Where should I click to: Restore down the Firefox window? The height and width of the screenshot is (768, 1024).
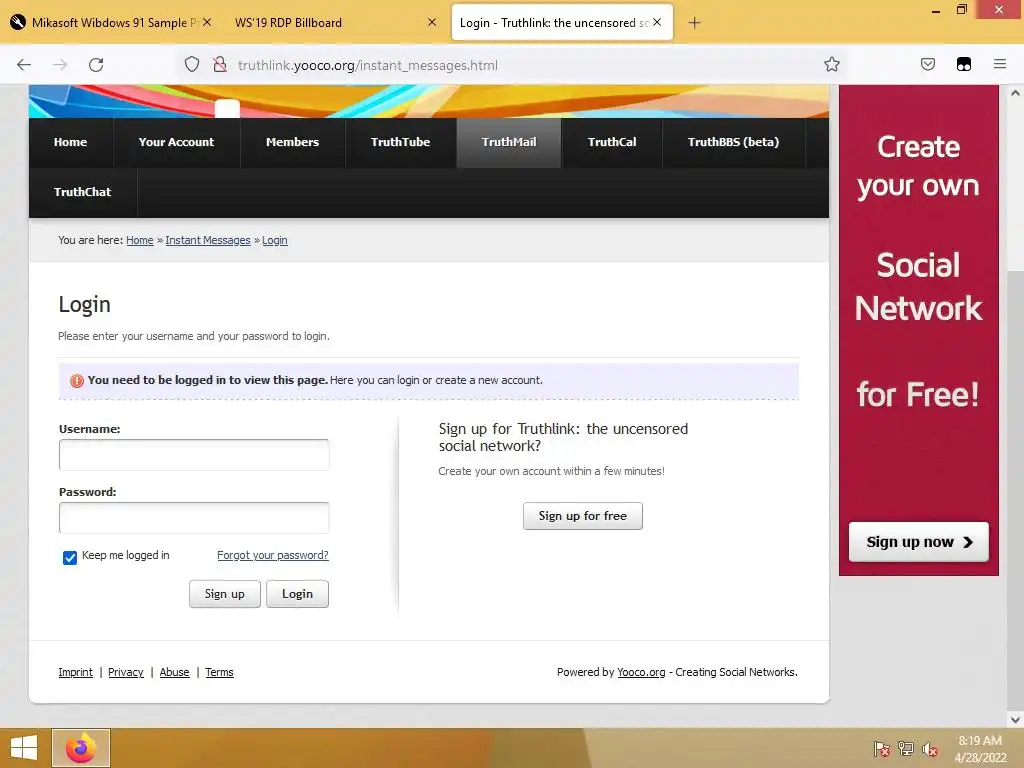[x=961, y=10]
